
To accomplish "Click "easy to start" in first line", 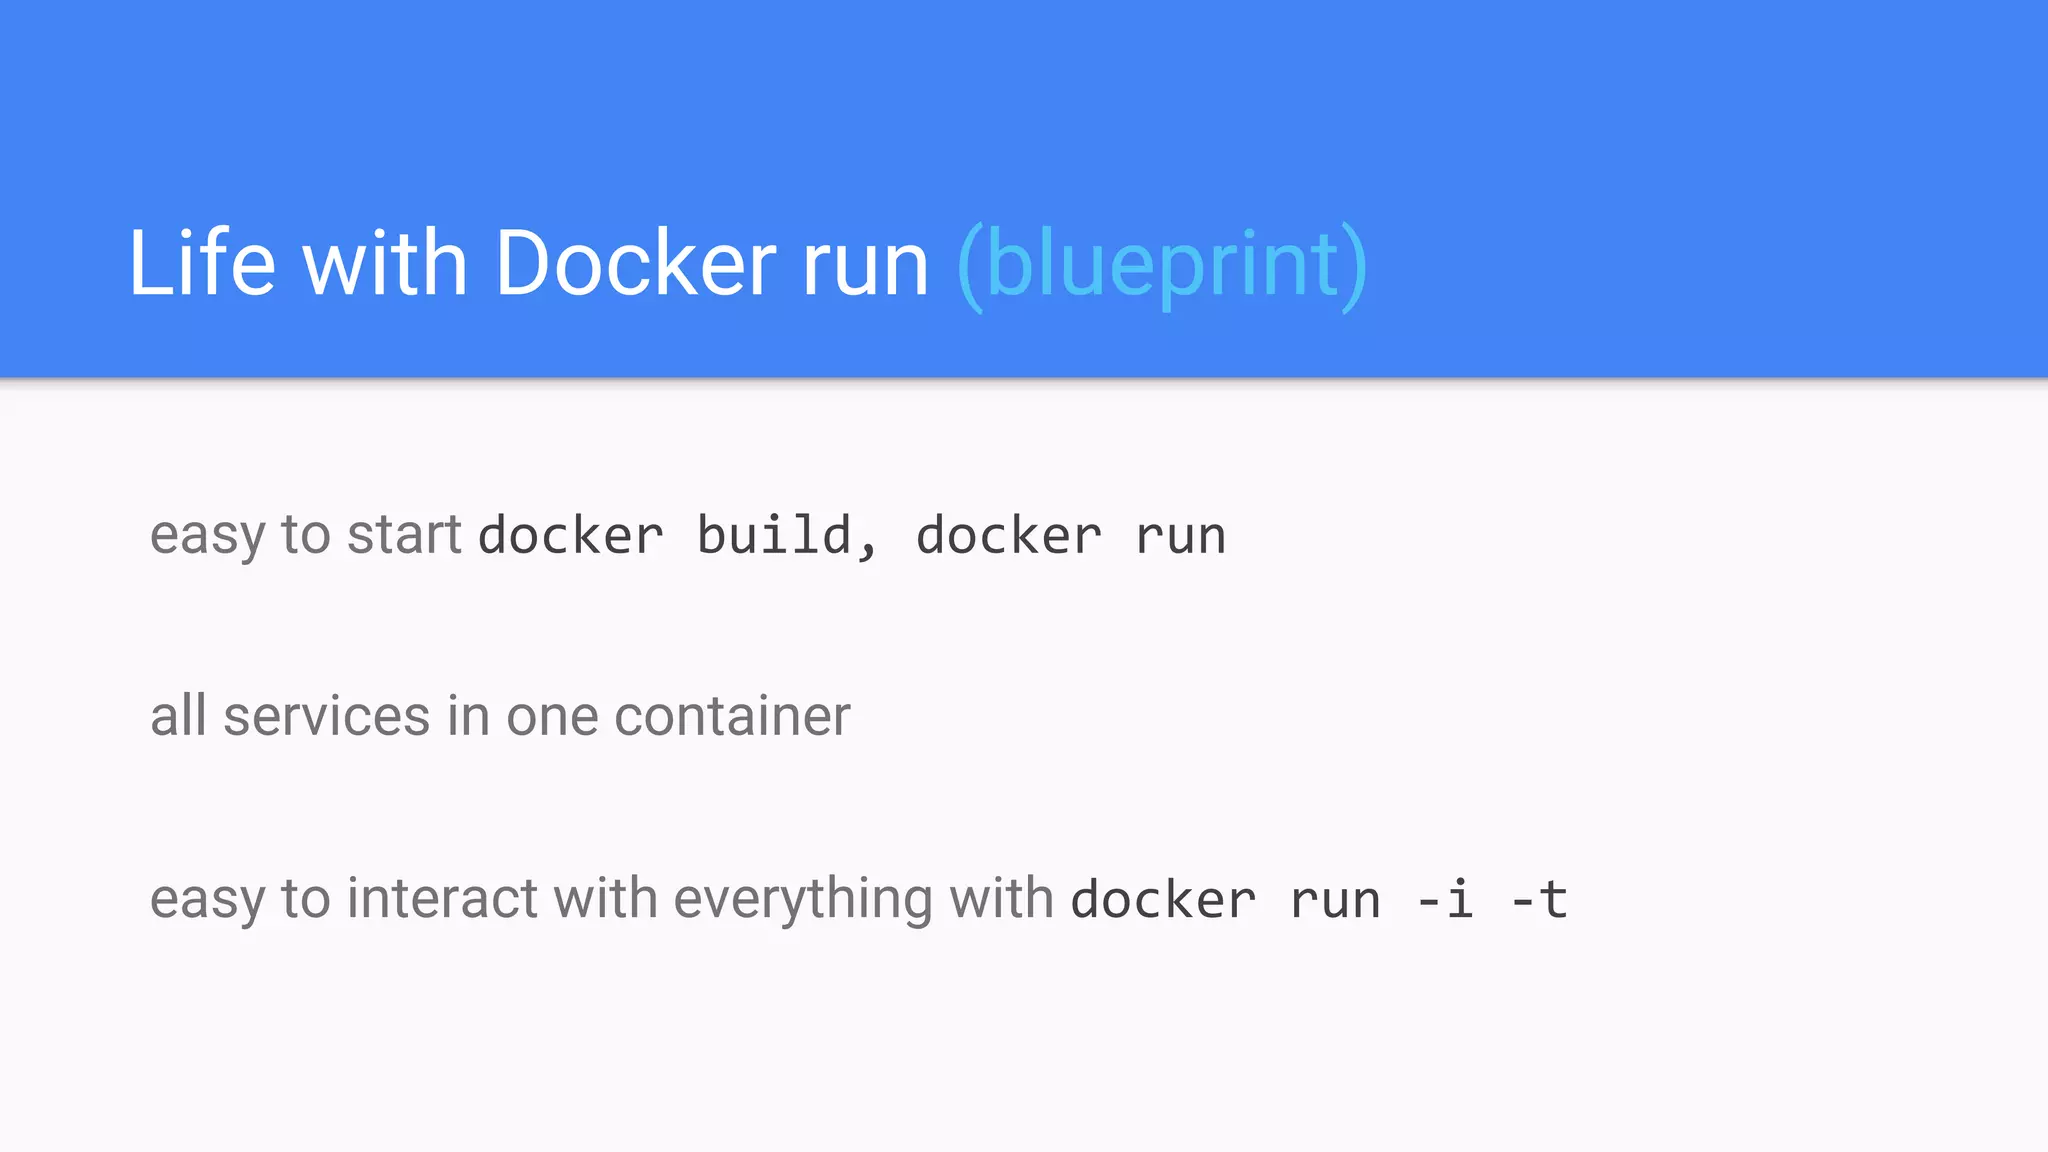I will coord(305,534).
